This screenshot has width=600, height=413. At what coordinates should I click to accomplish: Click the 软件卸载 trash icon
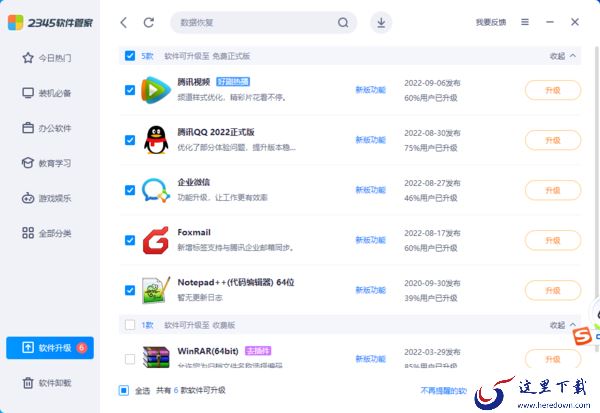[28, 383]
